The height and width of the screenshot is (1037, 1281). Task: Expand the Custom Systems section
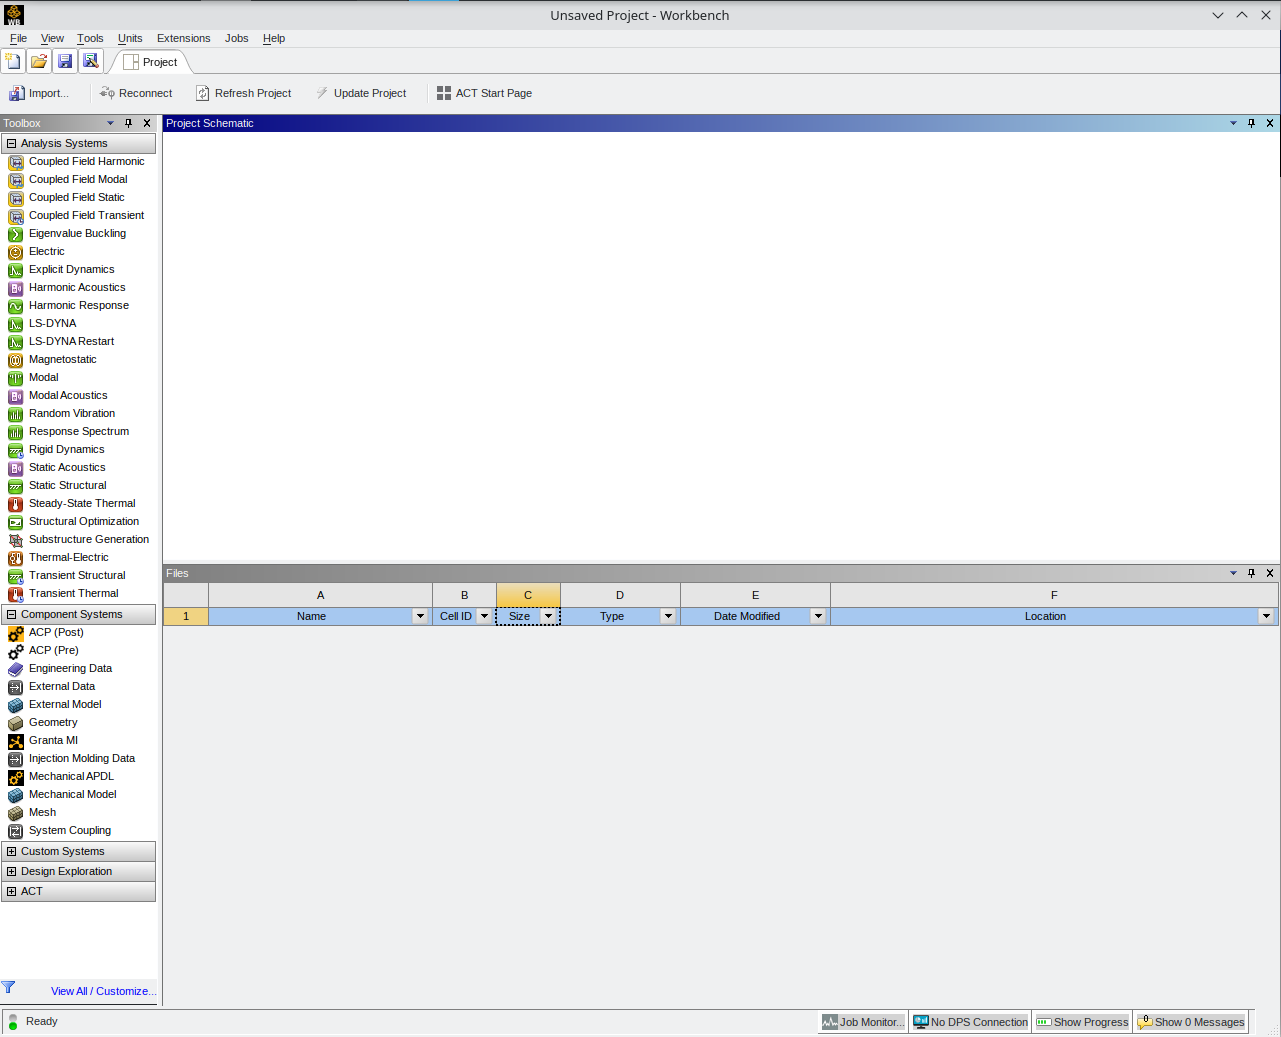[12, 852]
